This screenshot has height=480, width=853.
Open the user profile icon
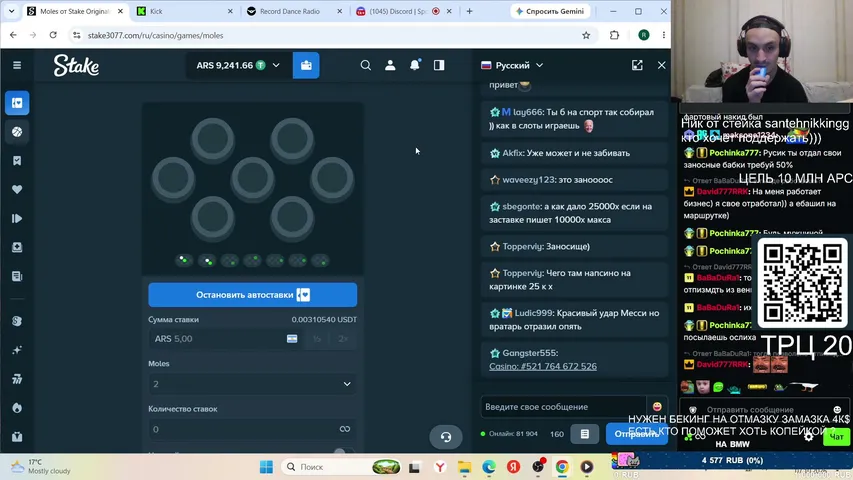pos(390,65)
